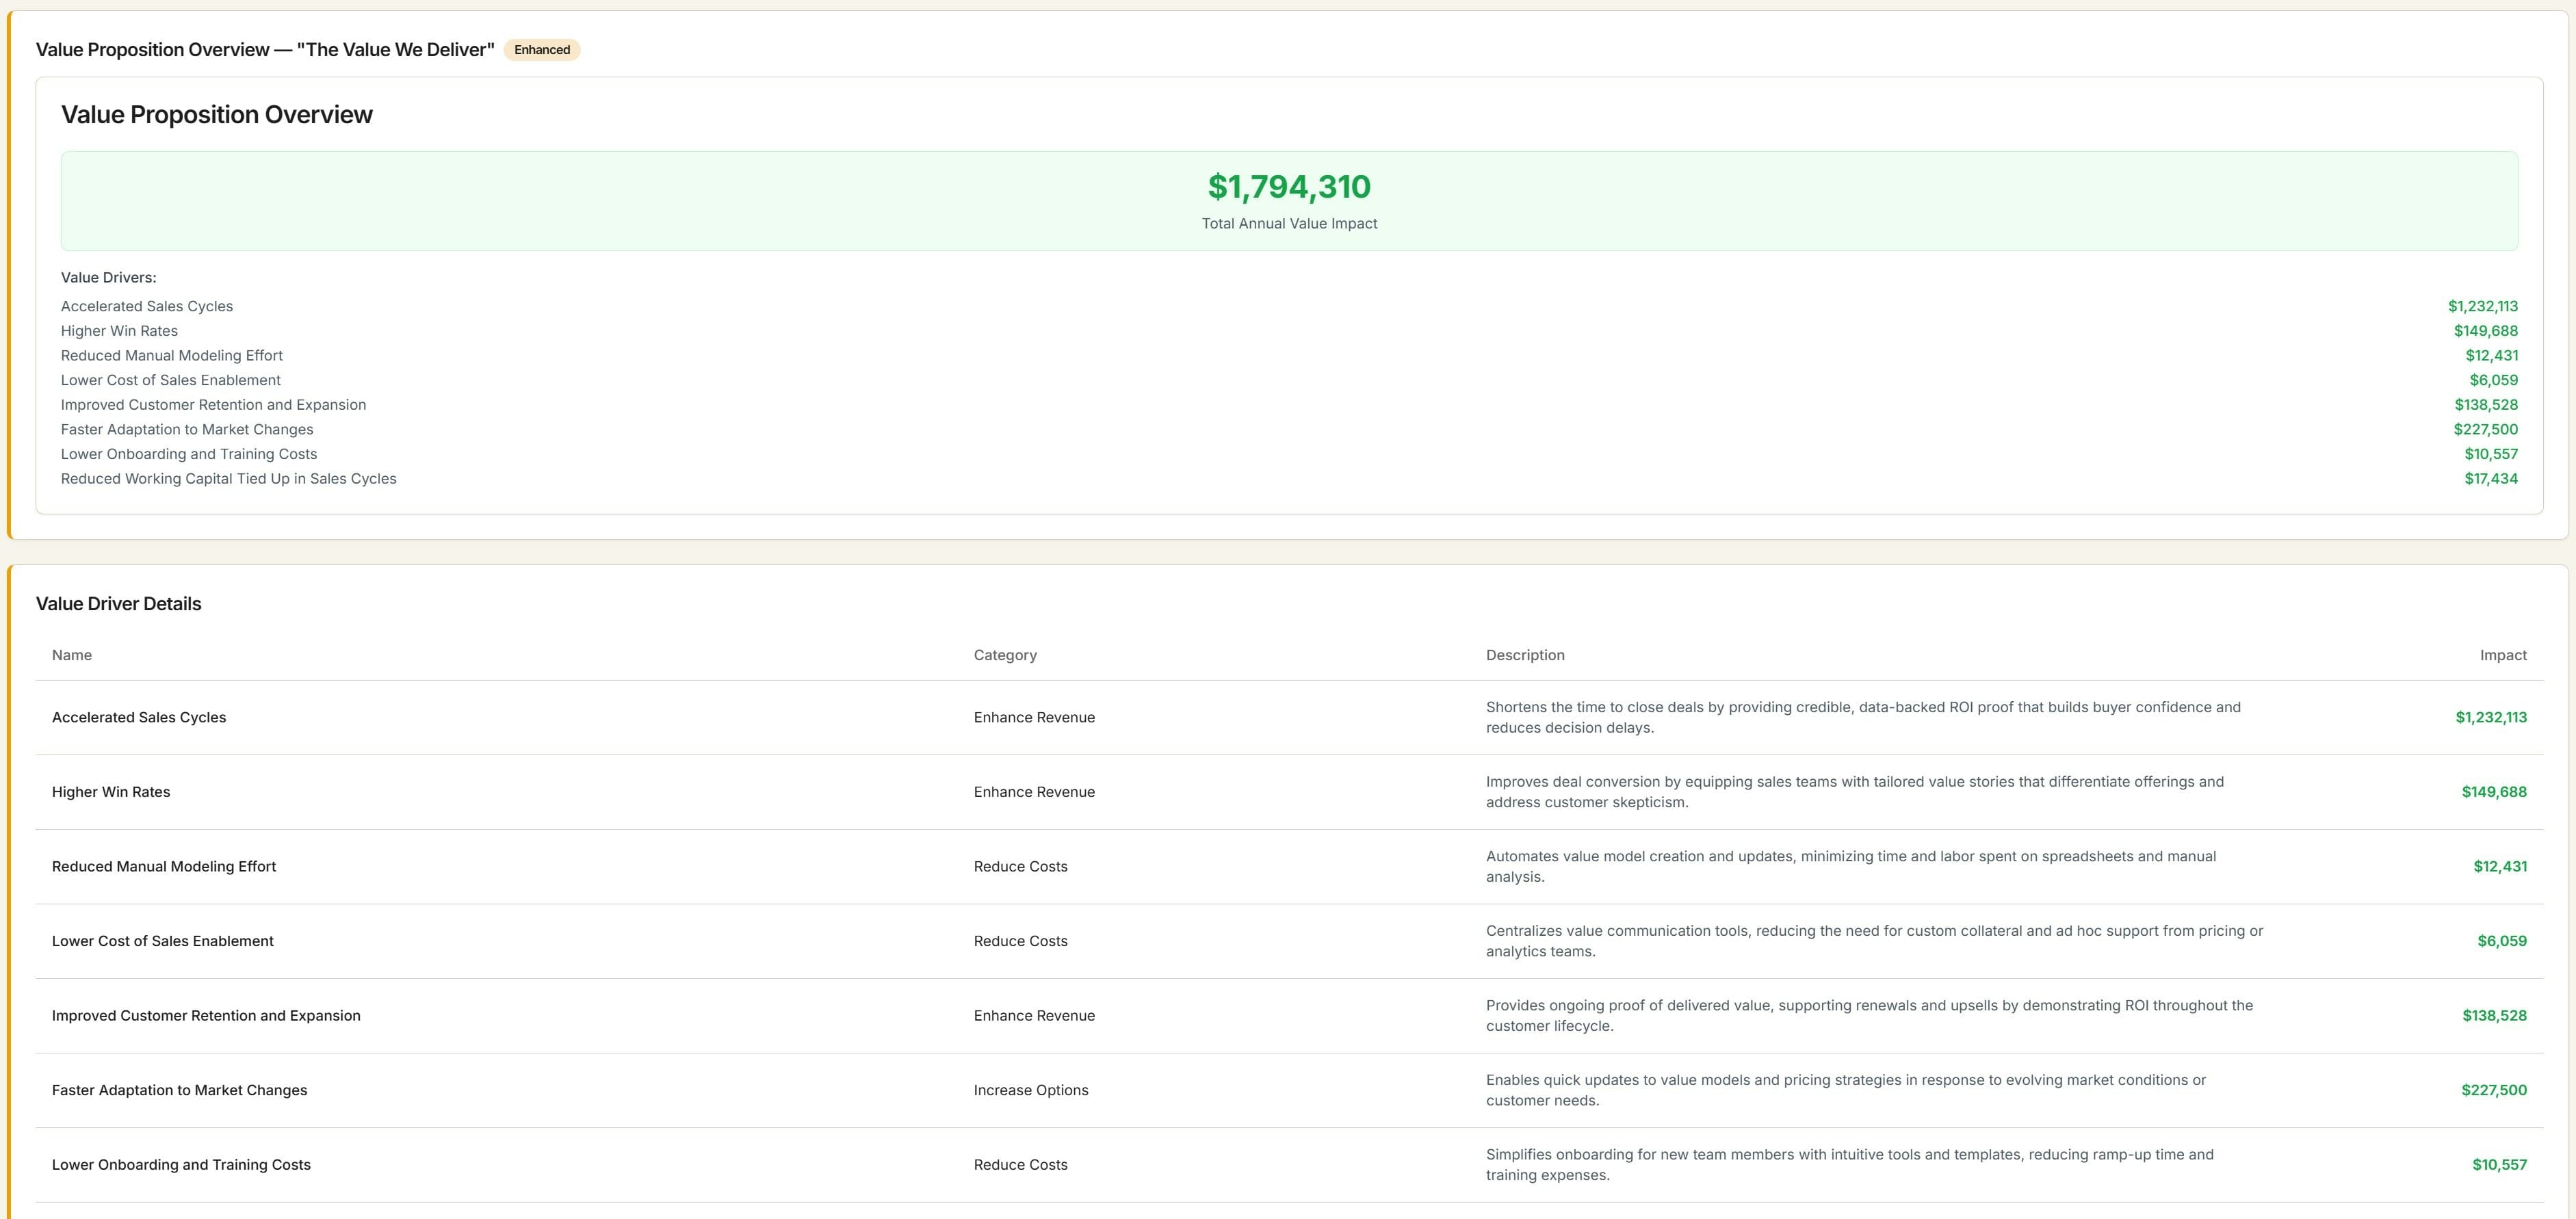Screen dimensions: 2576x1219
Task: Select Reduced Working Capital Tied Up in Sales Cycles
Action: [x=228, y=478]
